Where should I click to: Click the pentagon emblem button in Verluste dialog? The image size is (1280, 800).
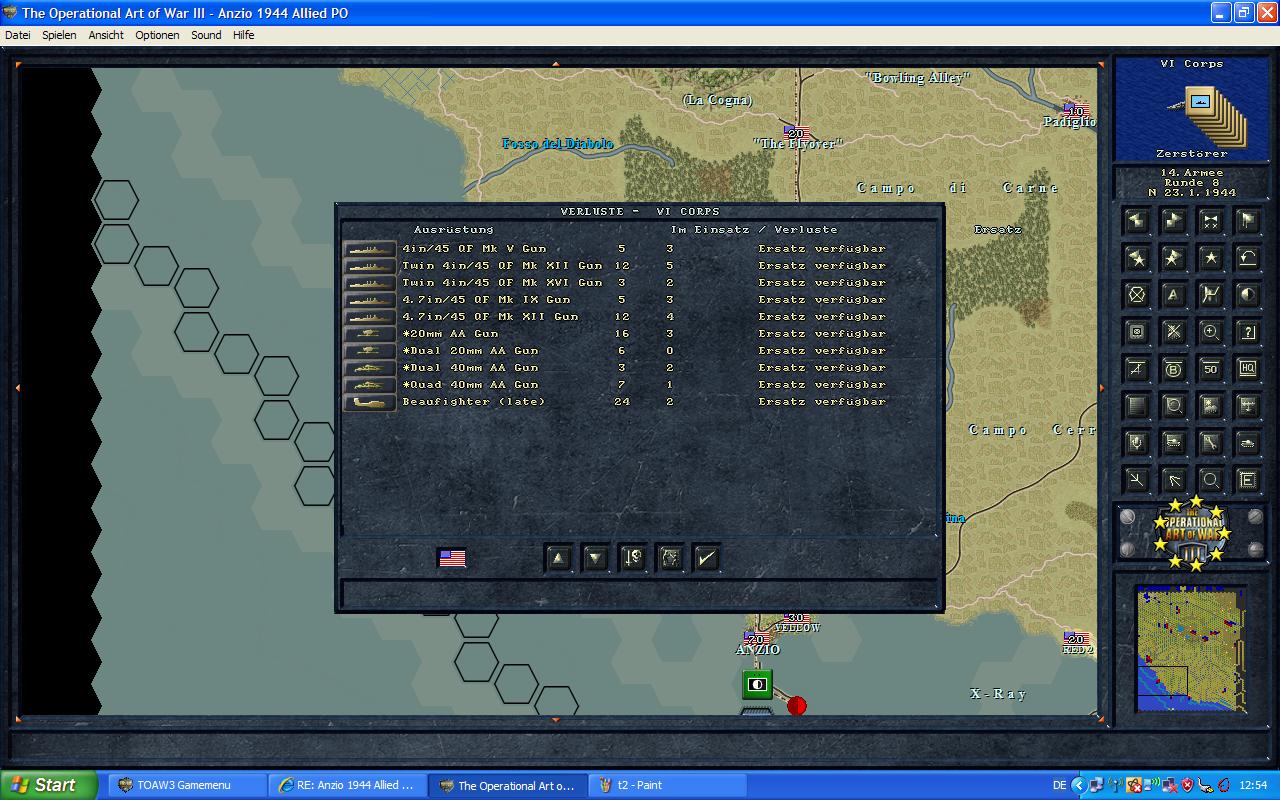[x=670, y=558]
